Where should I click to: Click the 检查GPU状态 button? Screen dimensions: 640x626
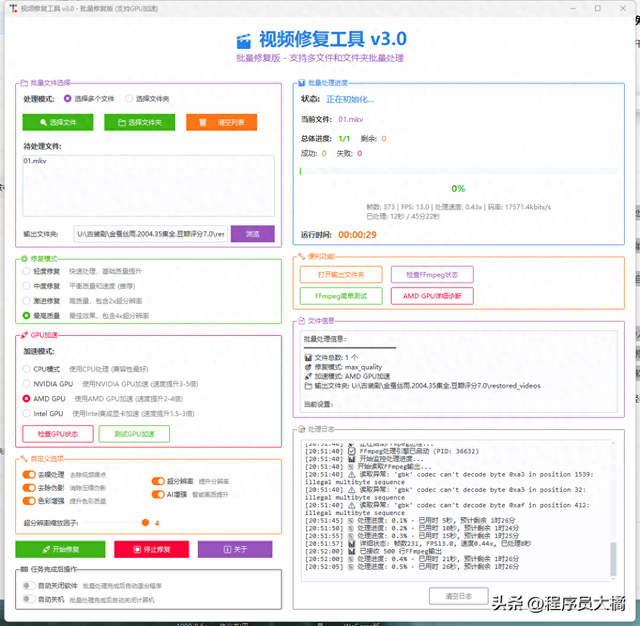58,434
